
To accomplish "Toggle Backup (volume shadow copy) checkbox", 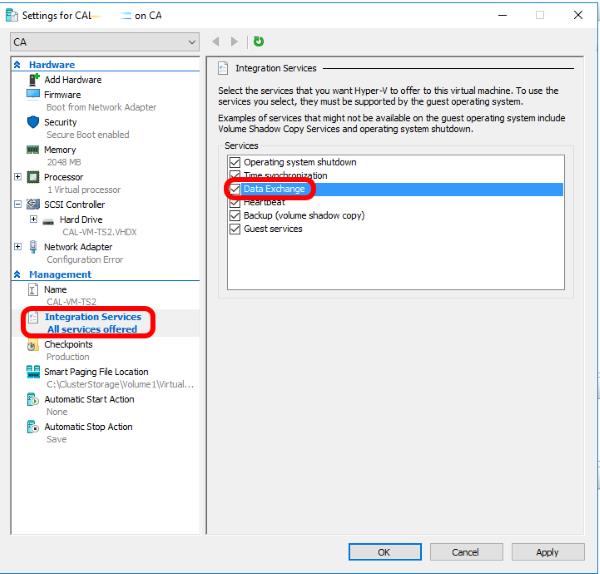I will (x=236, y=215).
